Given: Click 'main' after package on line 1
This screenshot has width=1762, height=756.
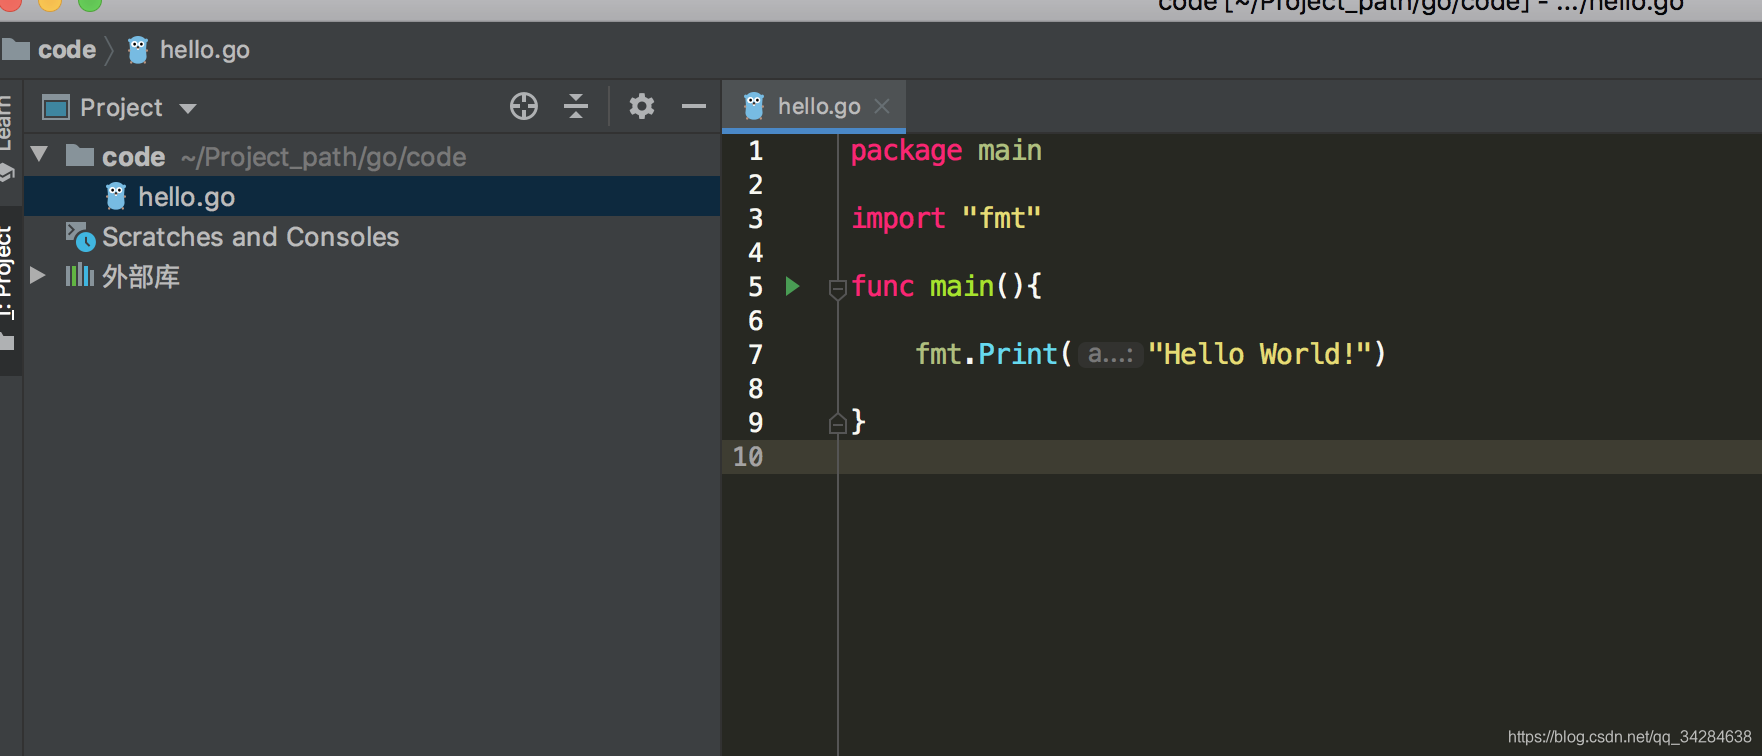Looking at the screenshot, I should tap(1010, 151).
